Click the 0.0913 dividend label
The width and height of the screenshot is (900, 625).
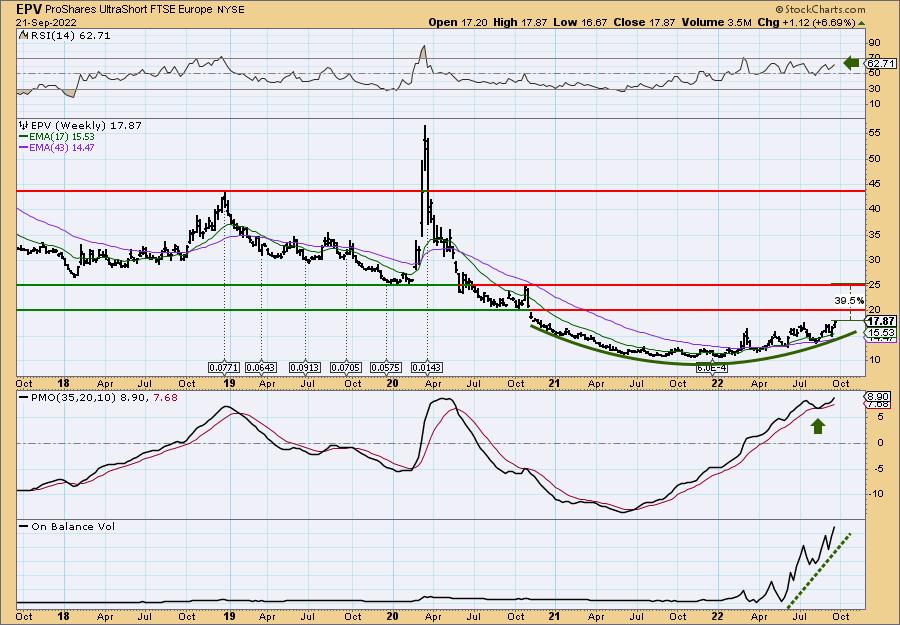304,367
